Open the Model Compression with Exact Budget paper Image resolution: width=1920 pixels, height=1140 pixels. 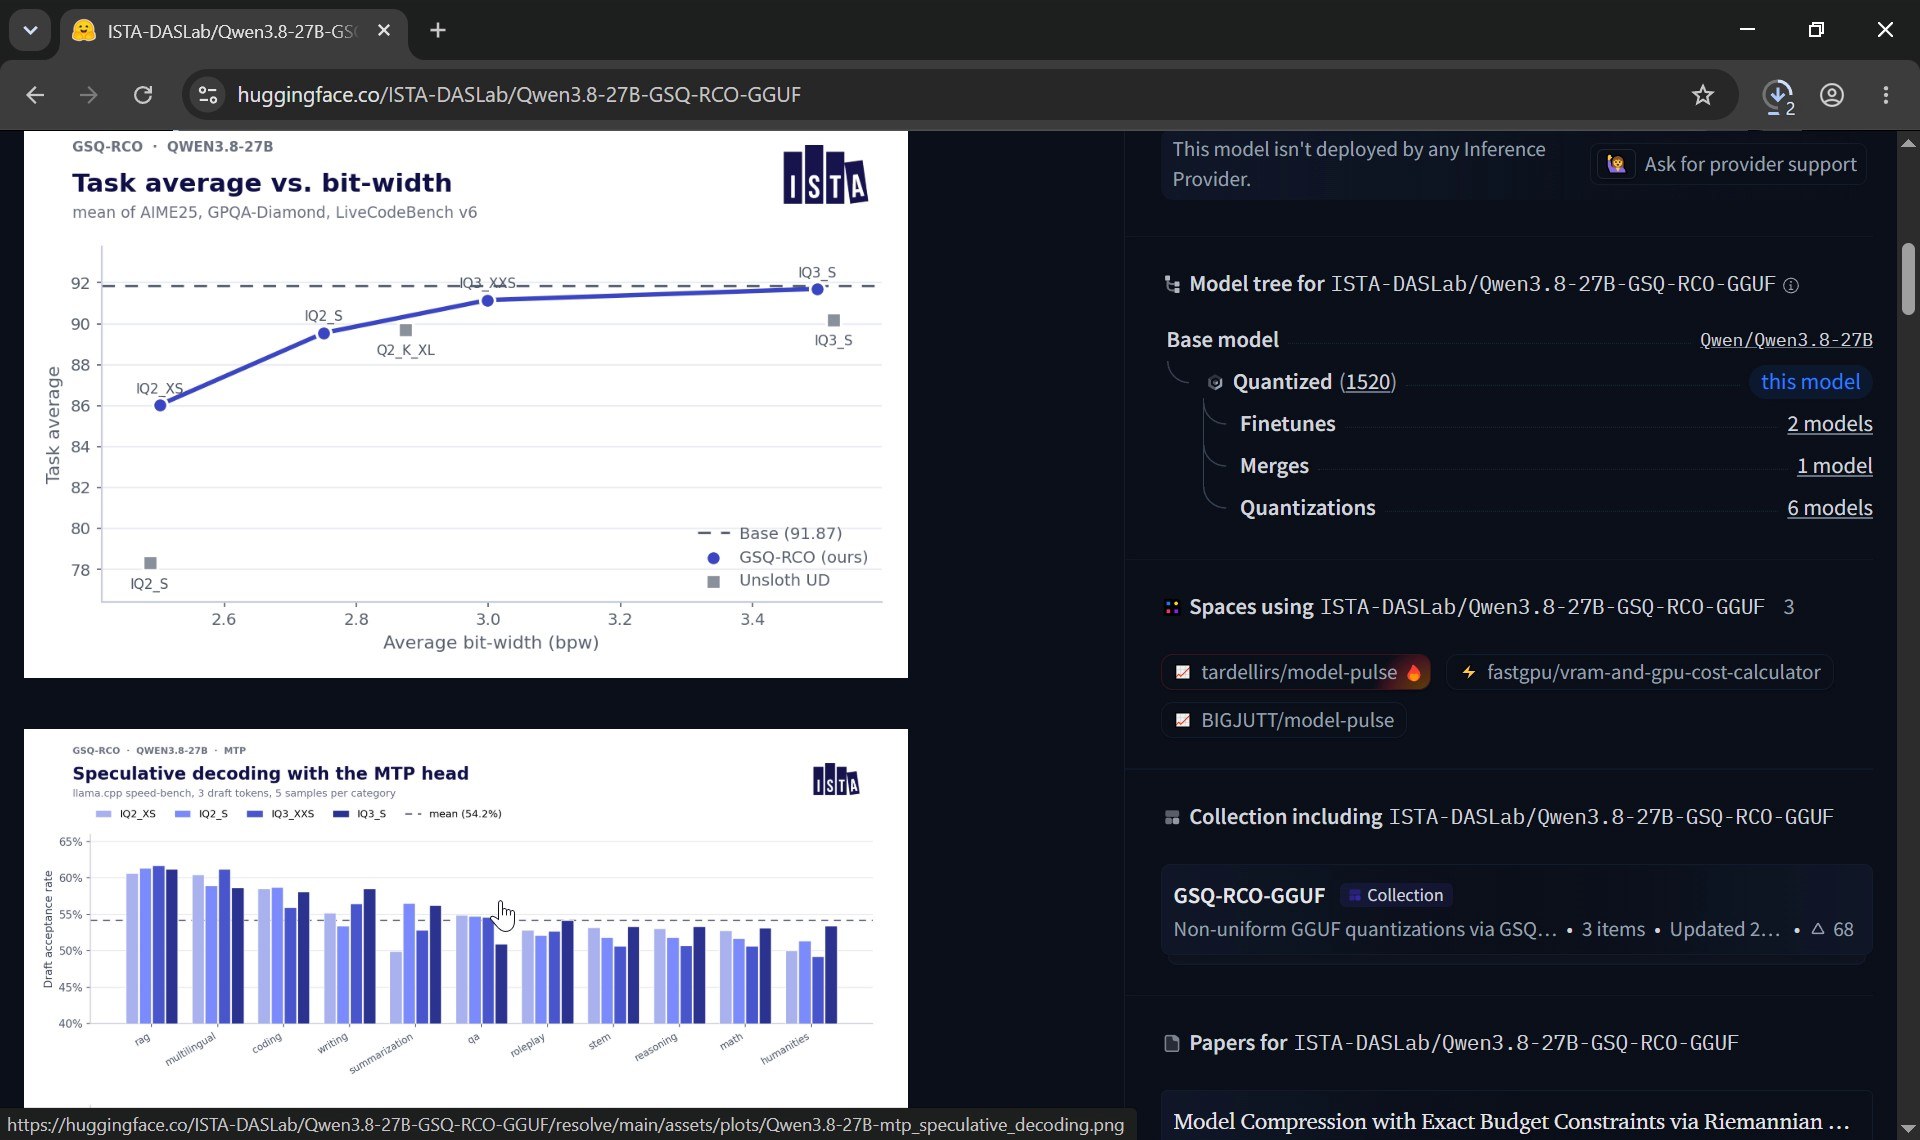(1511, 1122)
